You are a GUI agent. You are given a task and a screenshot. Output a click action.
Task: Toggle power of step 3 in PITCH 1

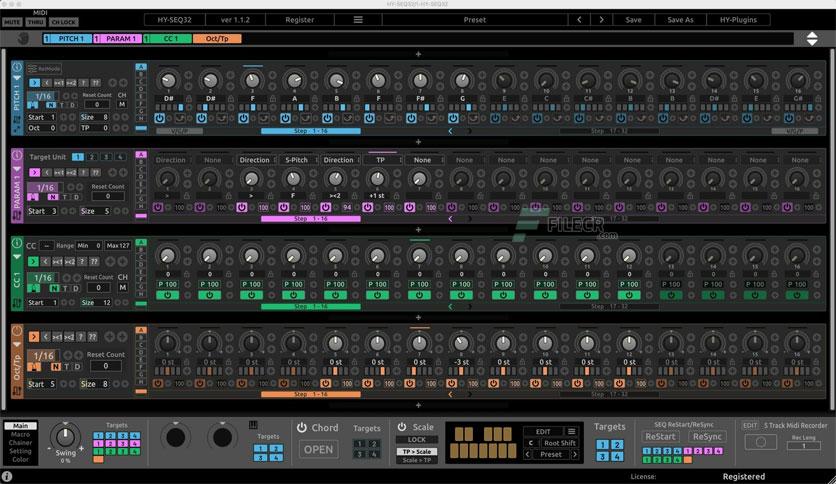click(x=243, y=118)
